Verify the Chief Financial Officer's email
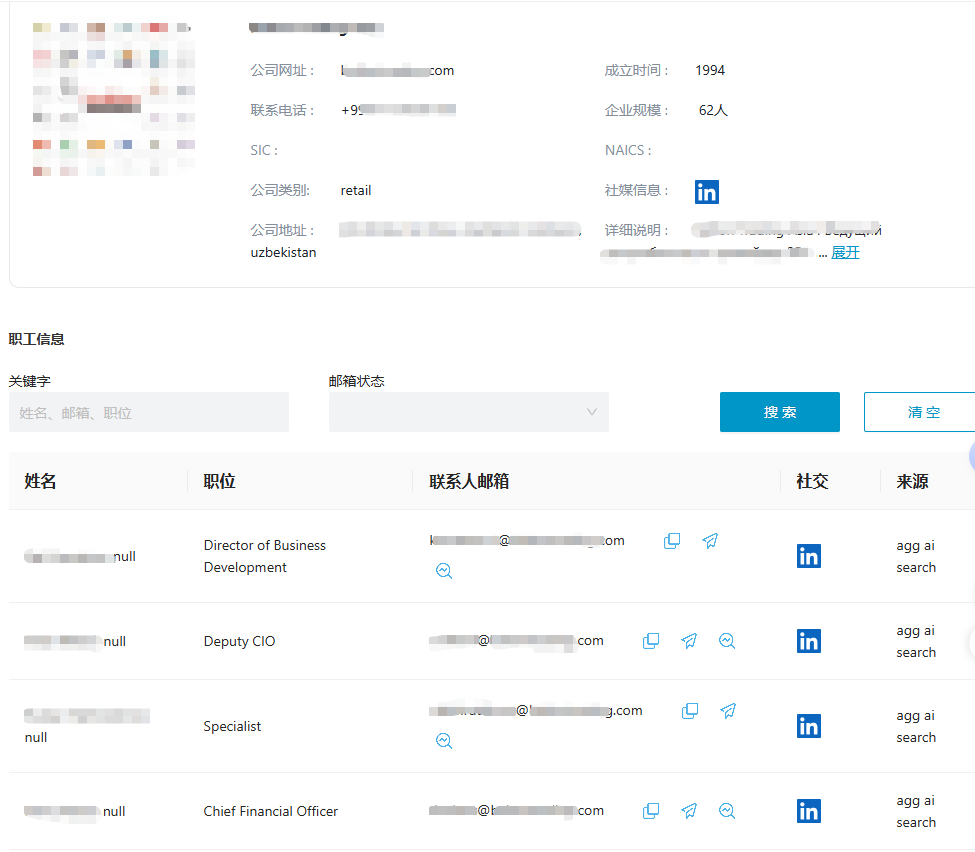The height and width of the screenshot is (852, 975). click(x=727, y=811)
